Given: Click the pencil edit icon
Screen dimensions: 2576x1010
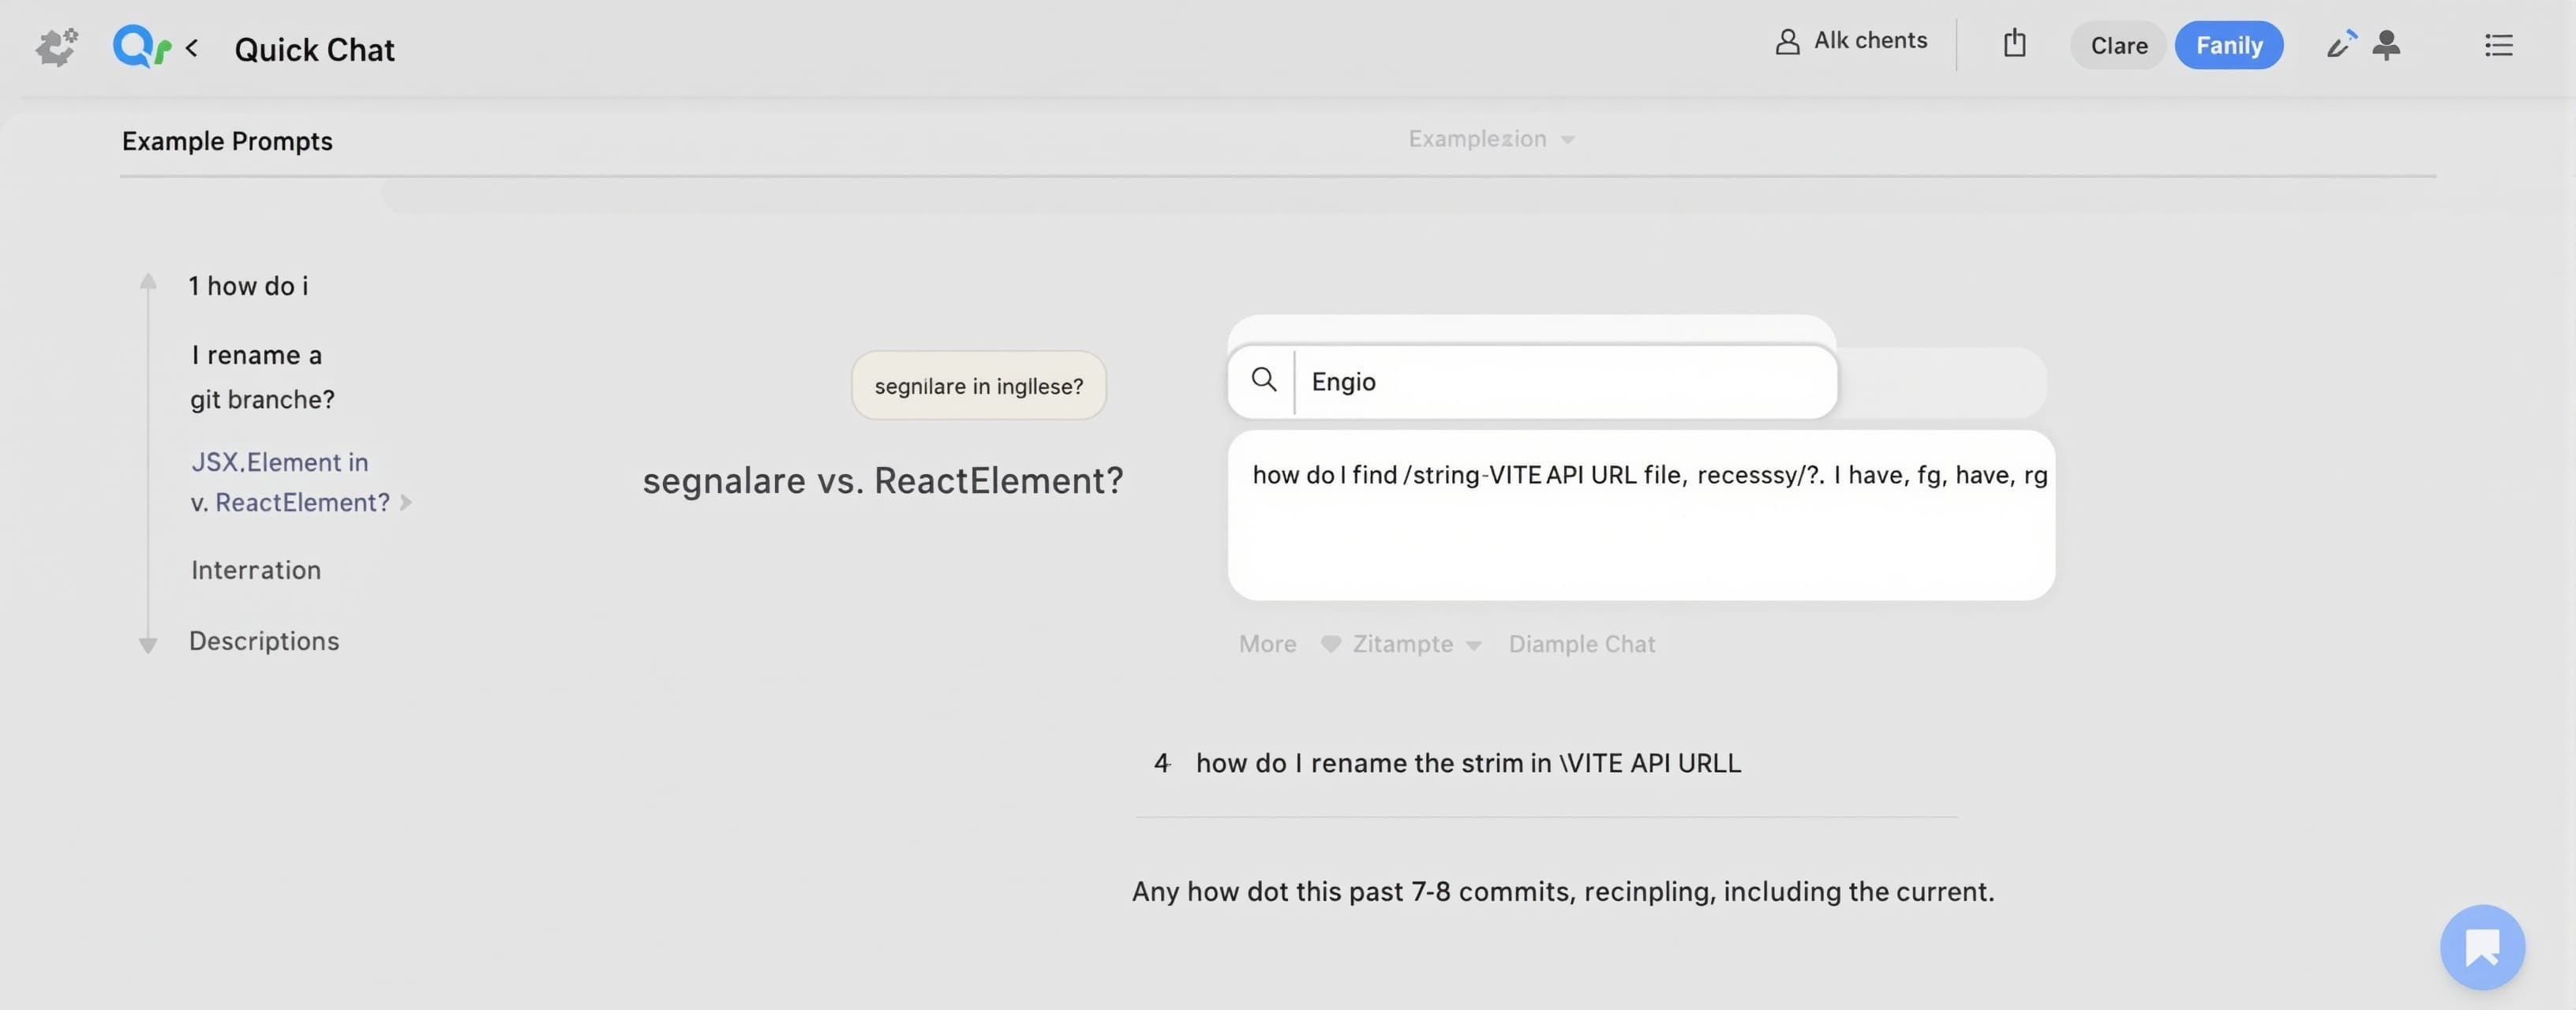Looking at the screenshot, I should (2340, 44).
